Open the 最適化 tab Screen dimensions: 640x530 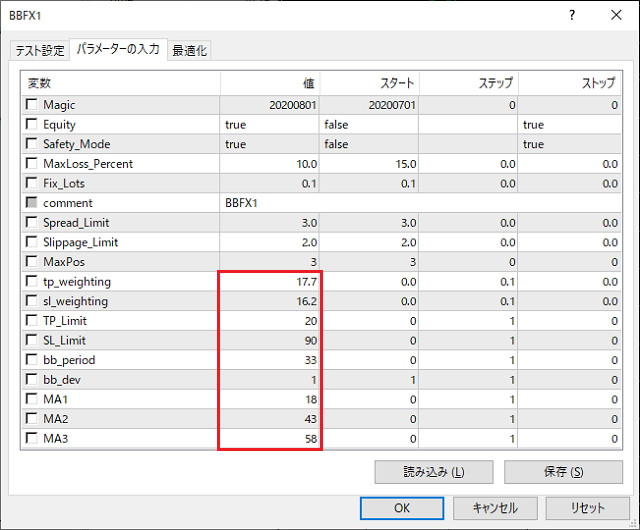point(189,51)
